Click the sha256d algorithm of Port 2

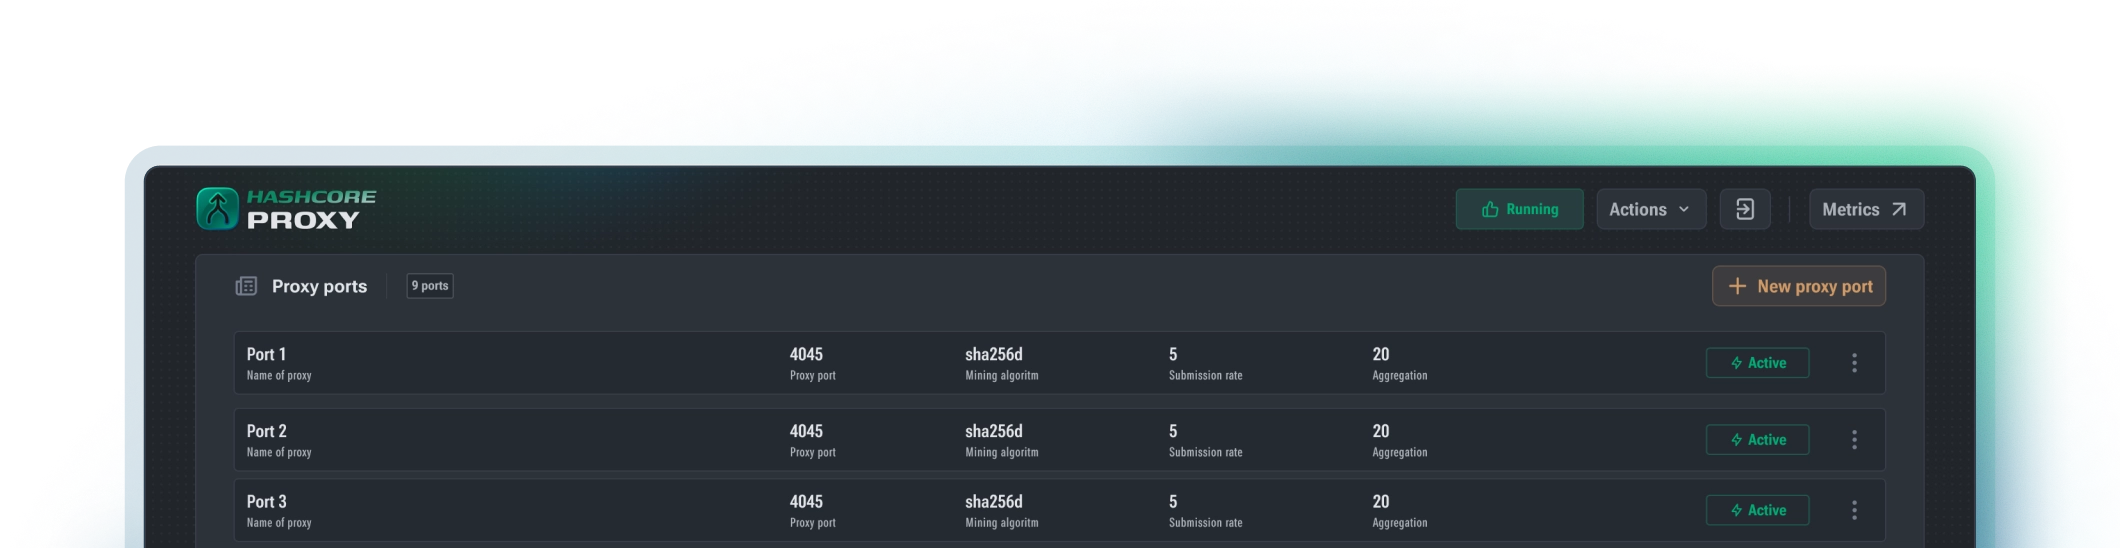coord(993,432)
